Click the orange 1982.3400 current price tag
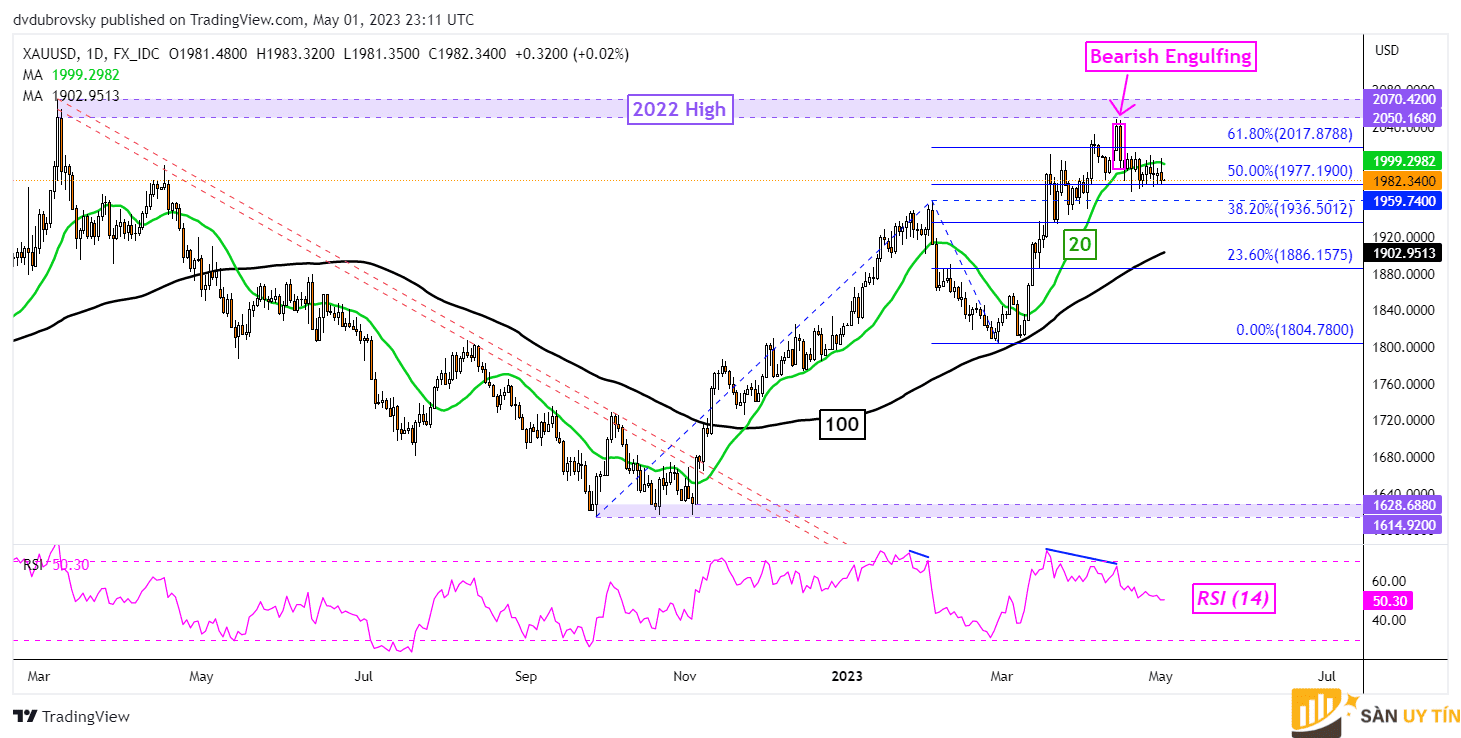 click(1405, 181)
